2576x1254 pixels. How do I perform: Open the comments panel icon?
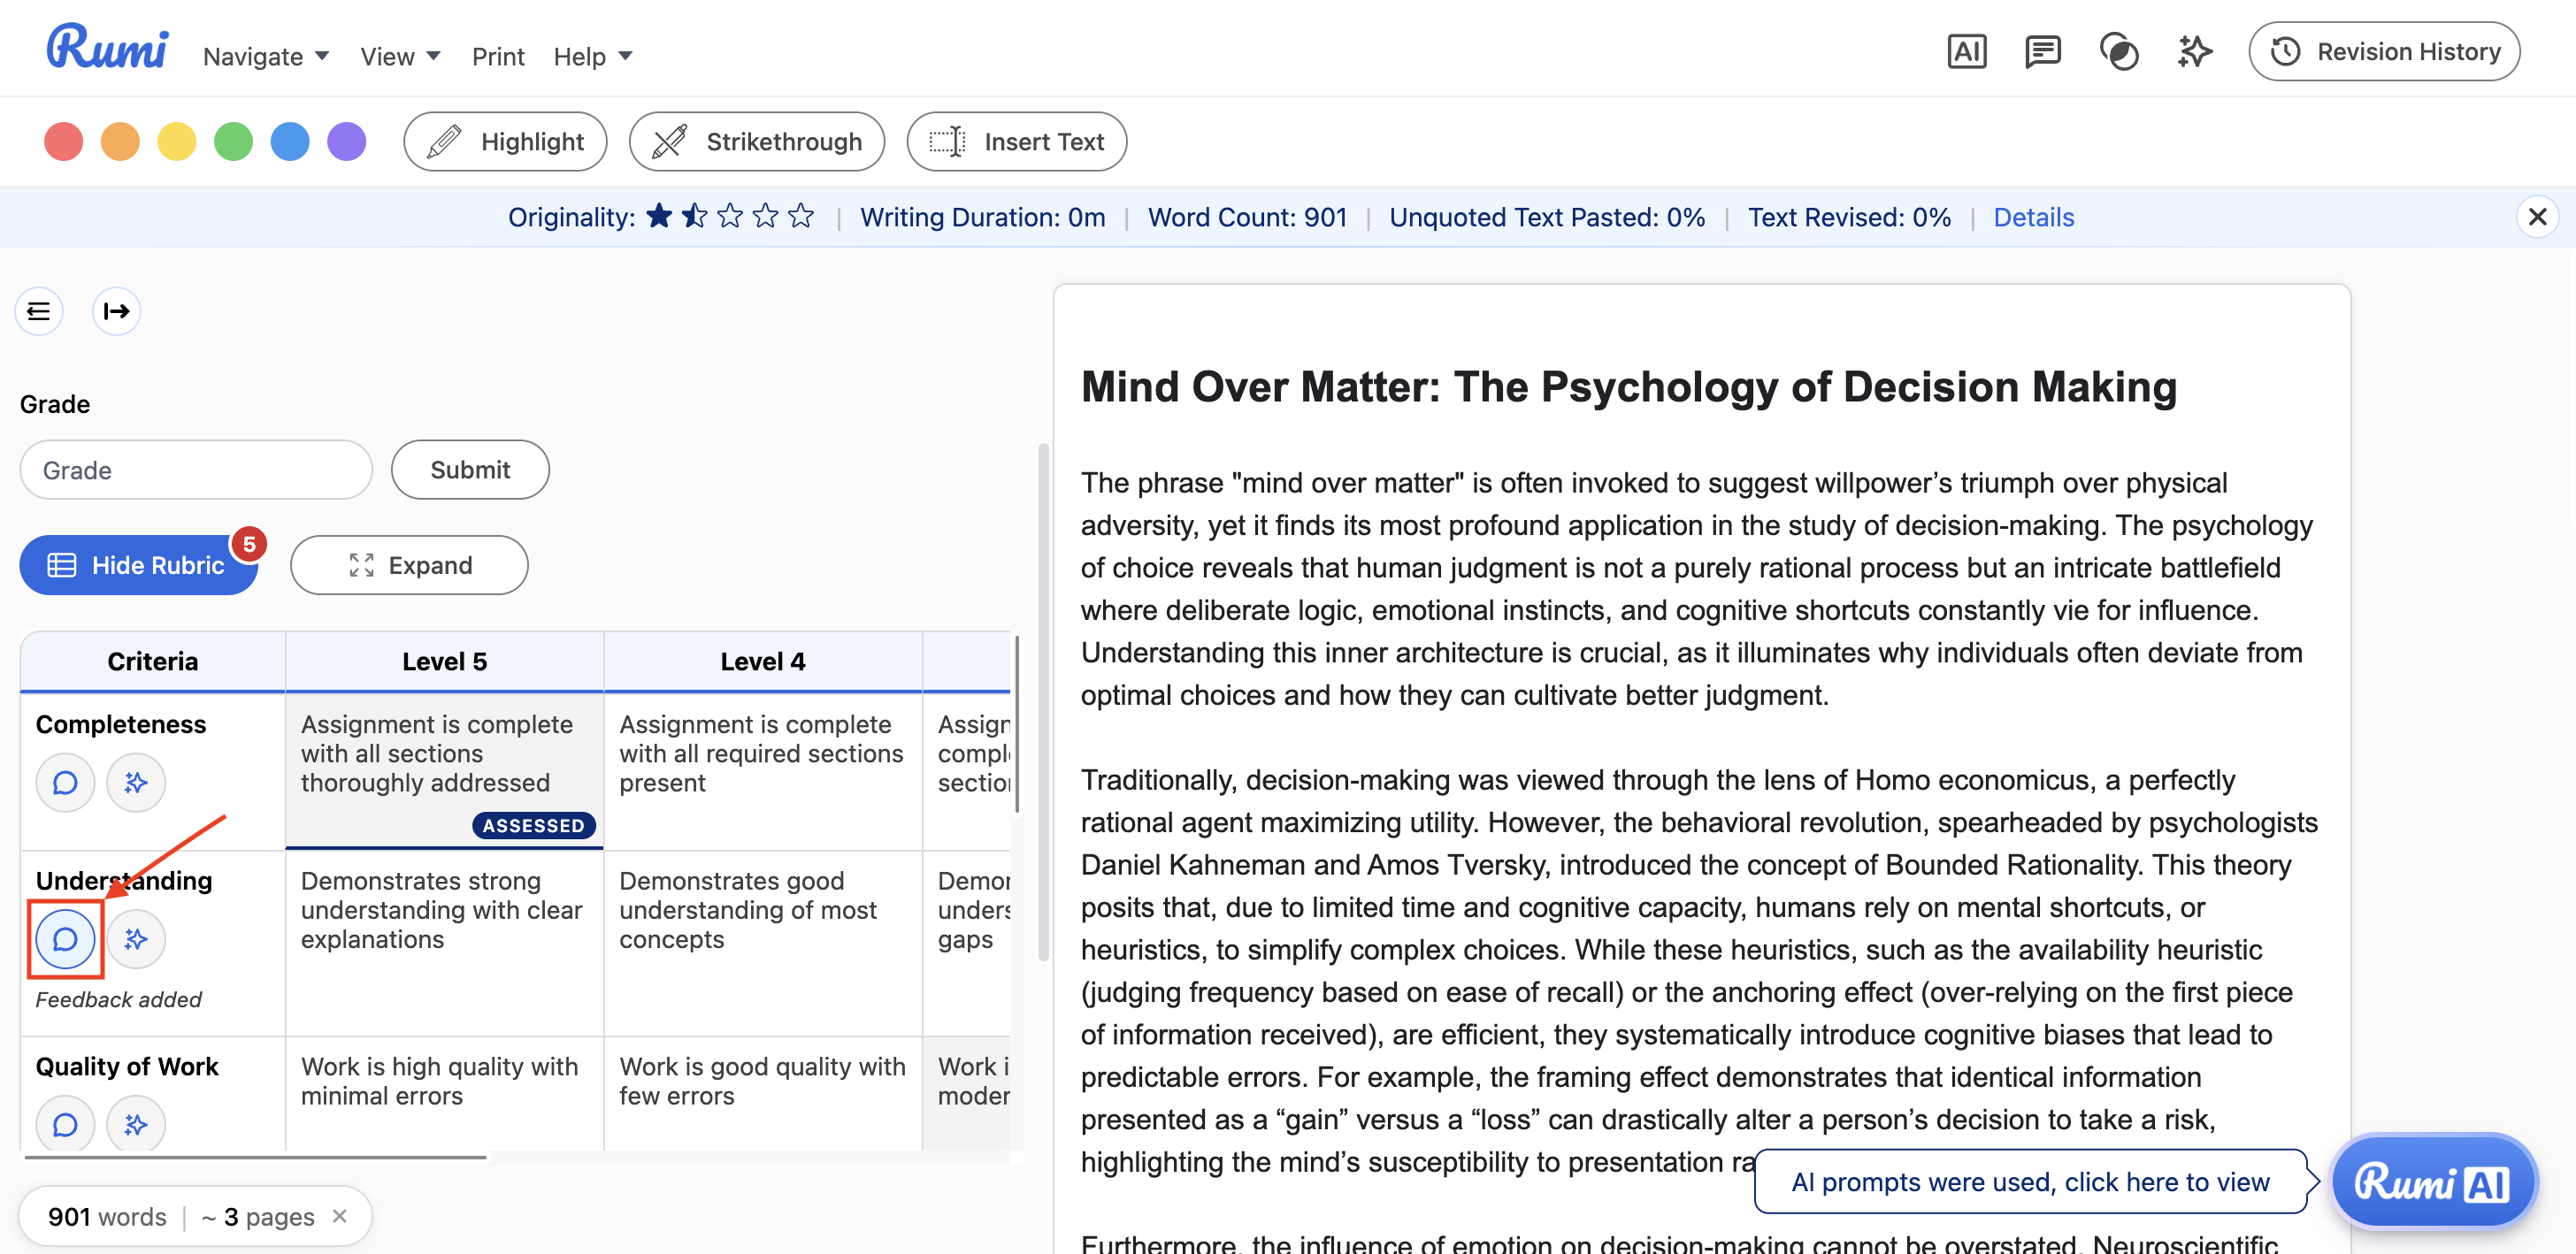click(x=2042, y=52)
